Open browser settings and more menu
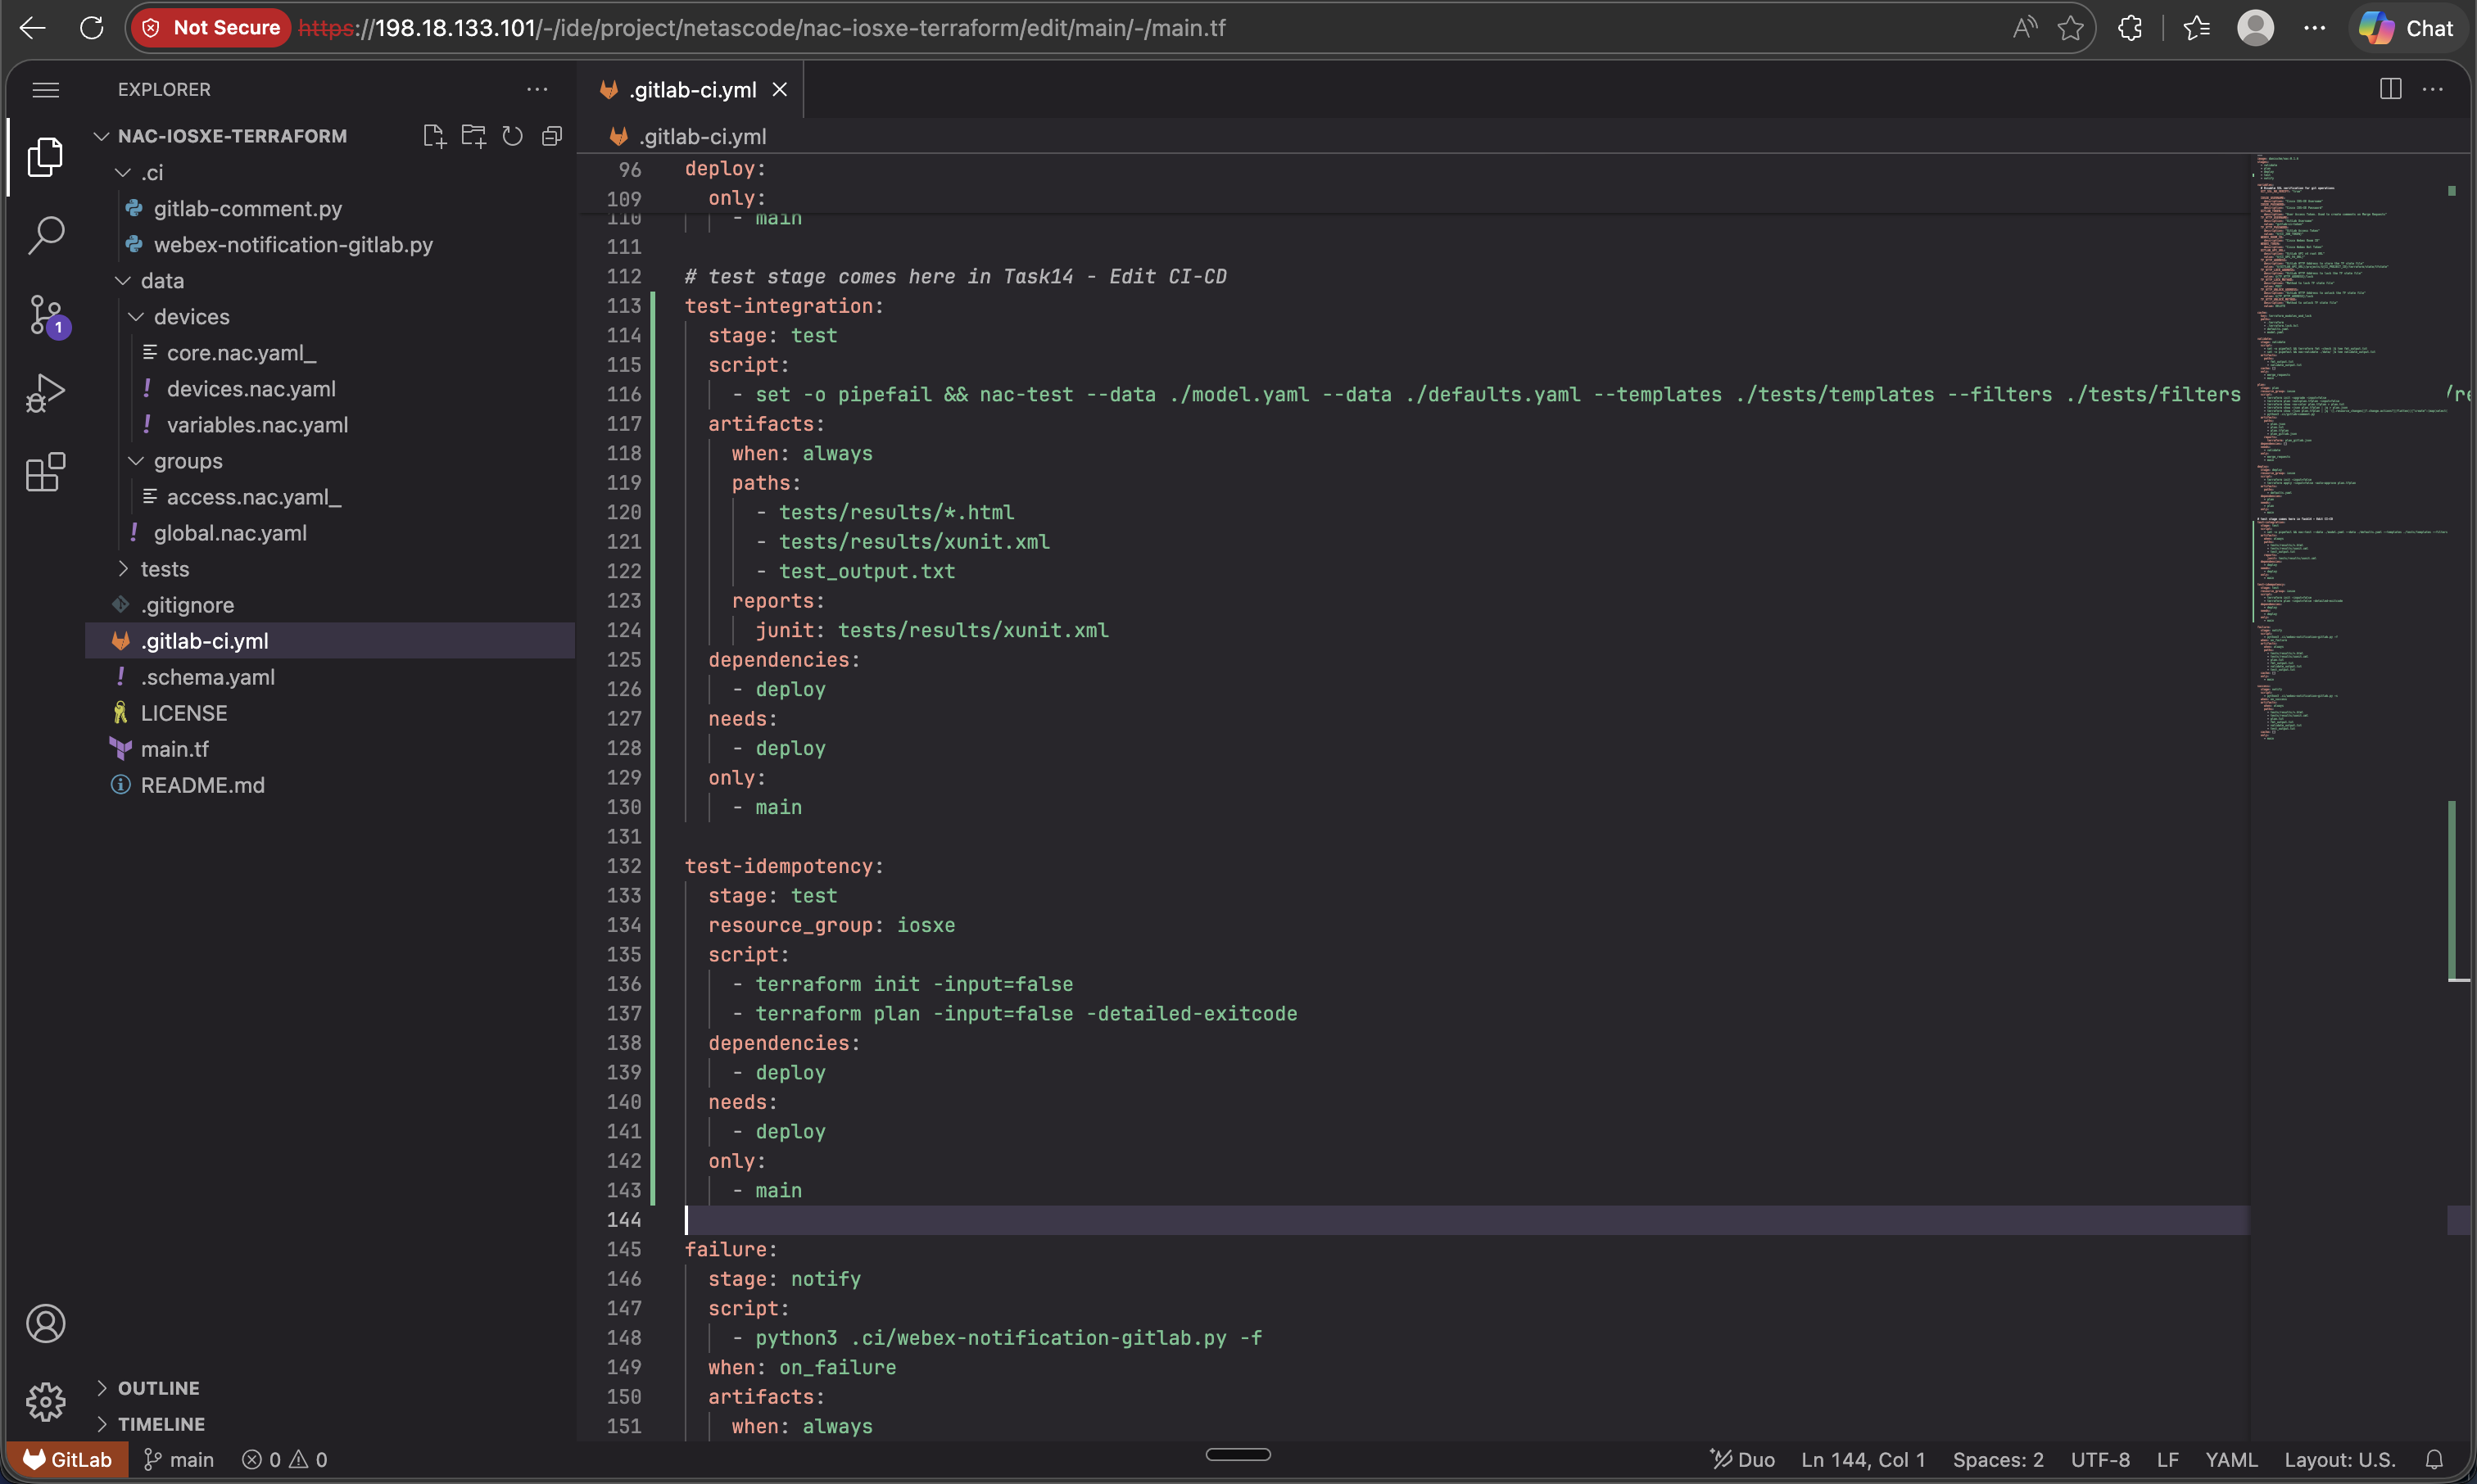Image resolution: width=2477 pixels, height=1484 pixels. tap(2315, 28)
